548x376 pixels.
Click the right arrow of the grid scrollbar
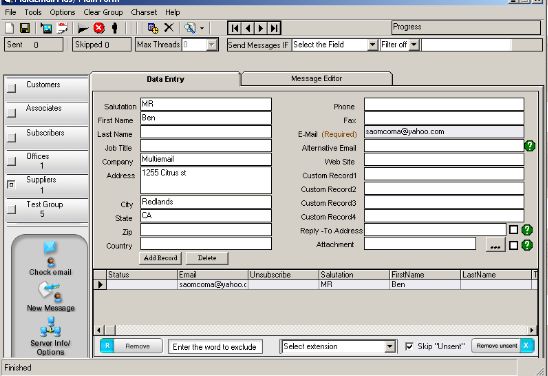click(x=532, y=330)
